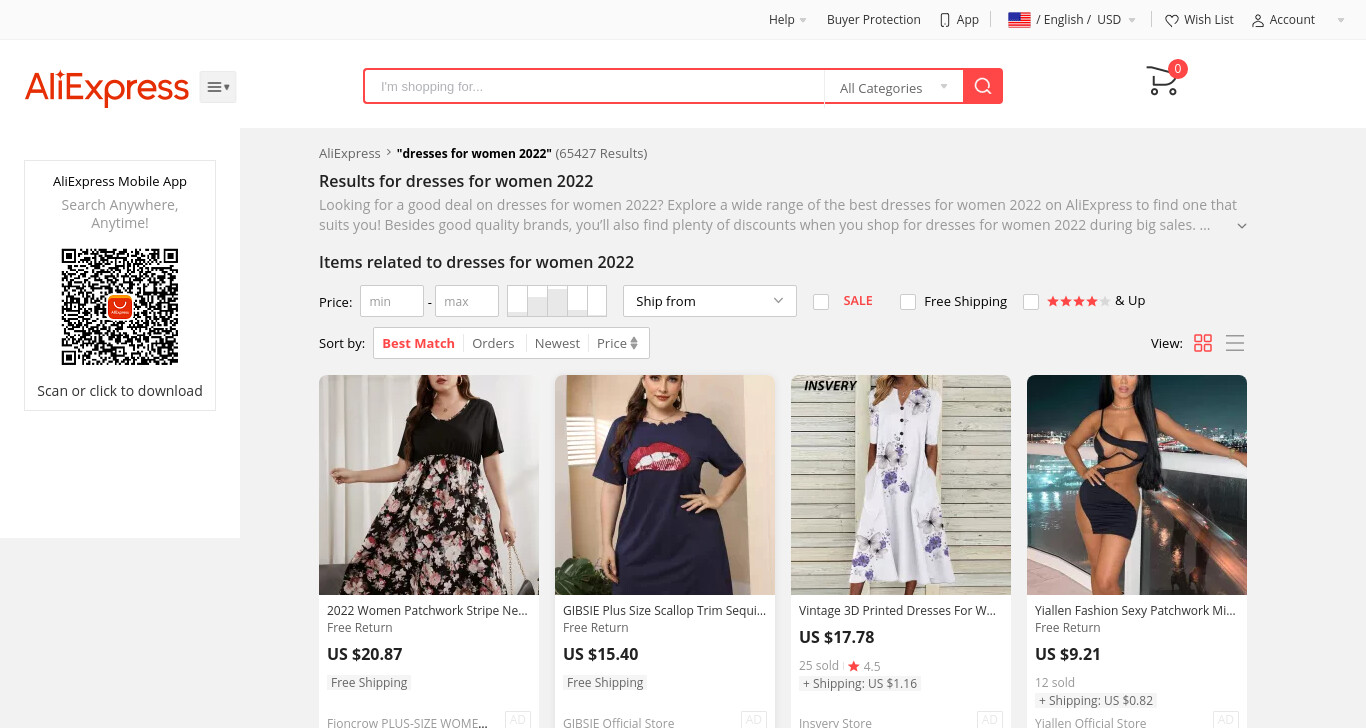Open Yiallen Fashion Sexy Patchwork title
This screenshot has width=1366, height=728.
pos(1134,610)
